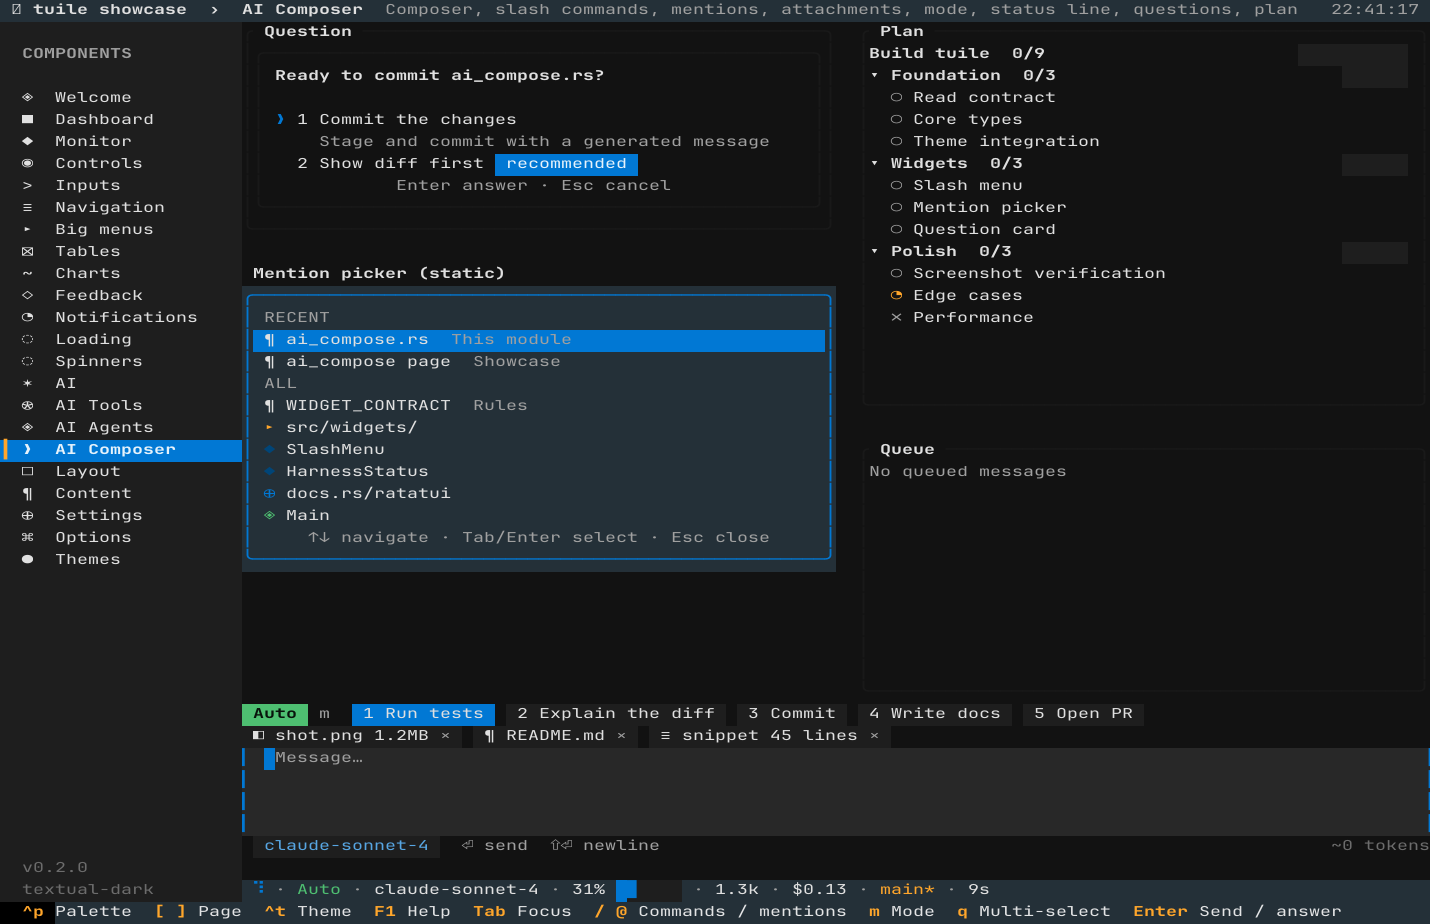Collapse the Polish plan group

click(x=874, y=251)
